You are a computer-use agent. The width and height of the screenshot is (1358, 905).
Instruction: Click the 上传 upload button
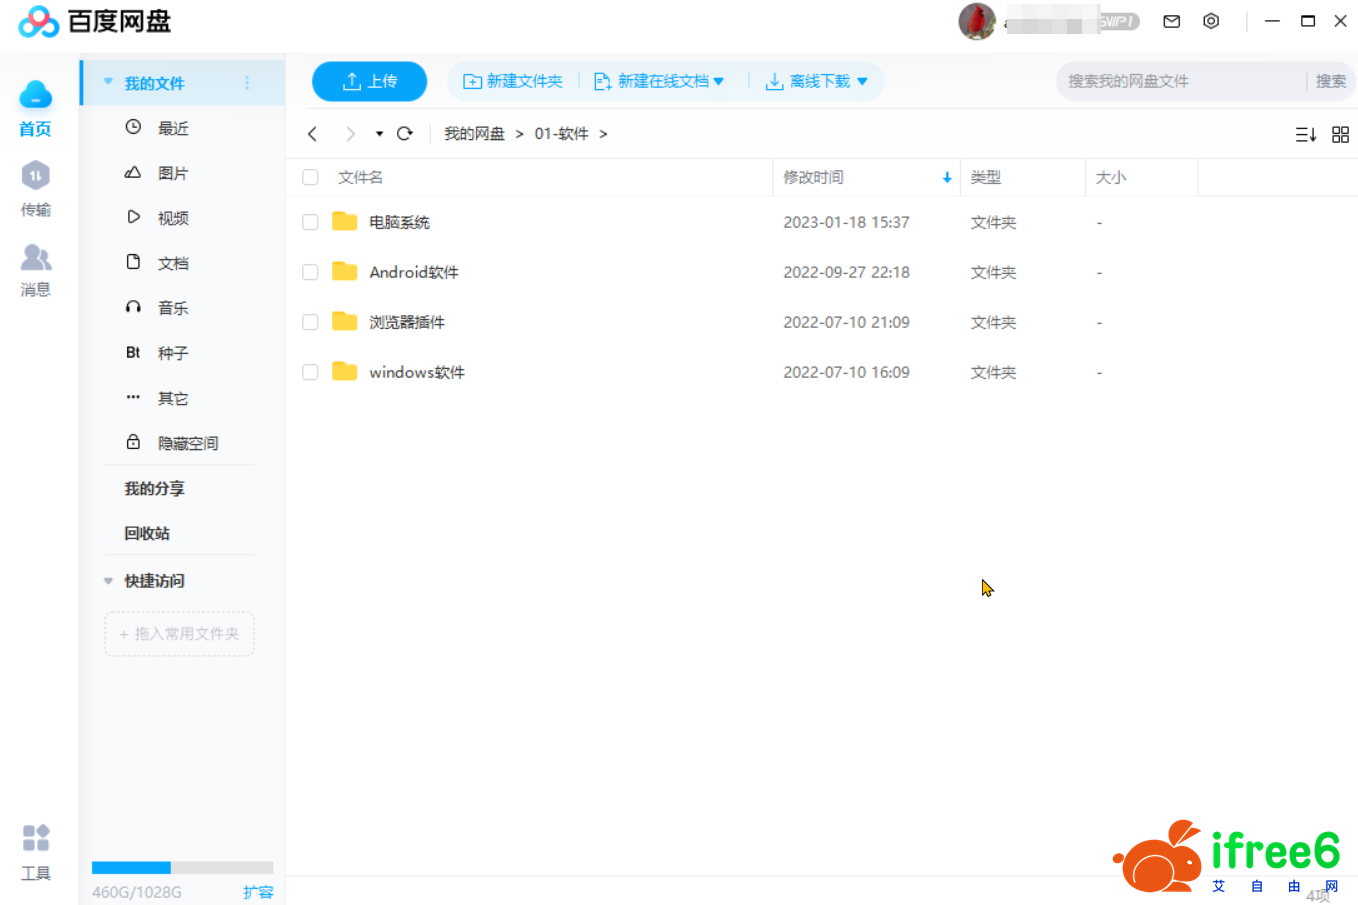tap(369, 81)
